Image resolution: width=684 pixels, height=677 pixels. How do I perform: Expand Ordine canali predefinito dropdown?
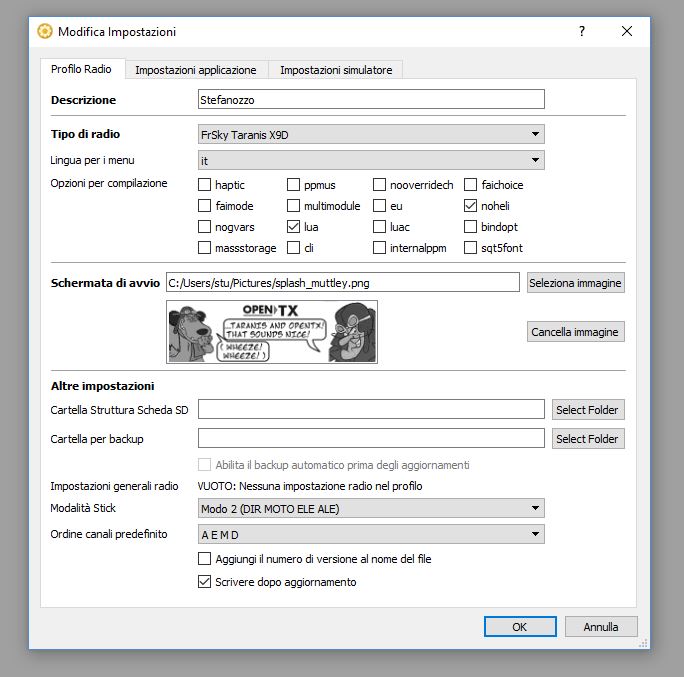point(371,535)
